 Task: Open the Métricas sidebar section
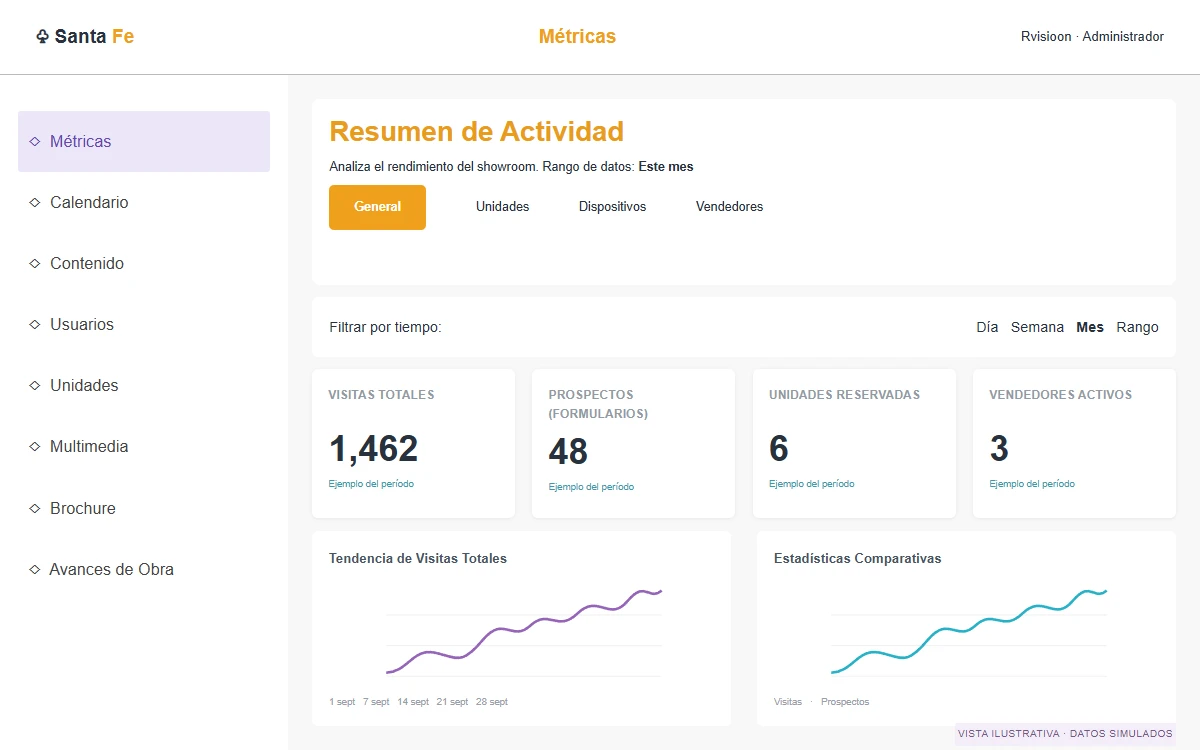point(144,142)
